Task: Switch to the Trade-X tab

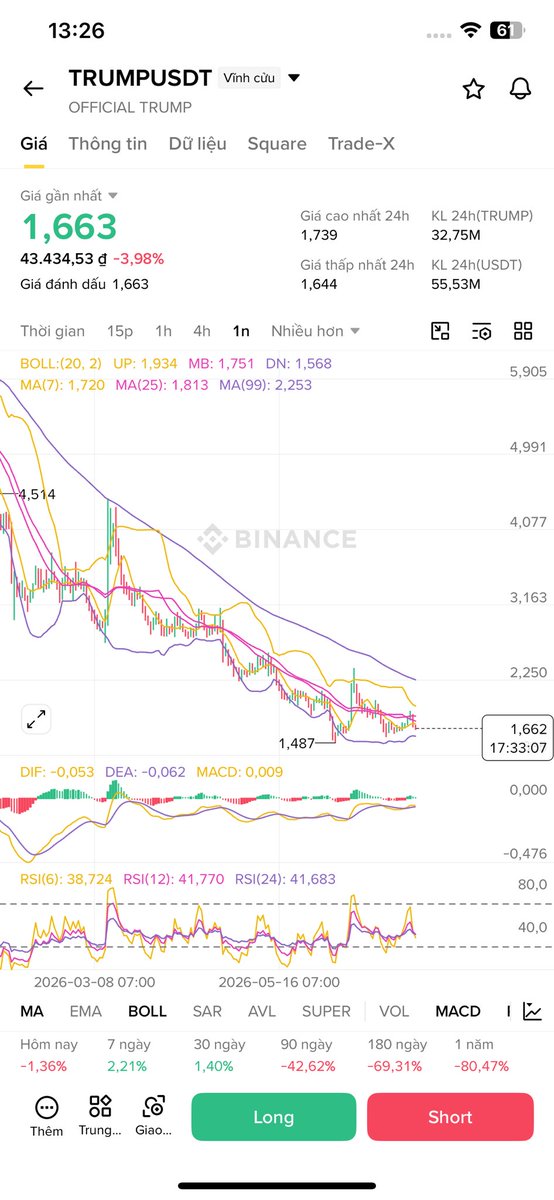Action: click(361, 144)
